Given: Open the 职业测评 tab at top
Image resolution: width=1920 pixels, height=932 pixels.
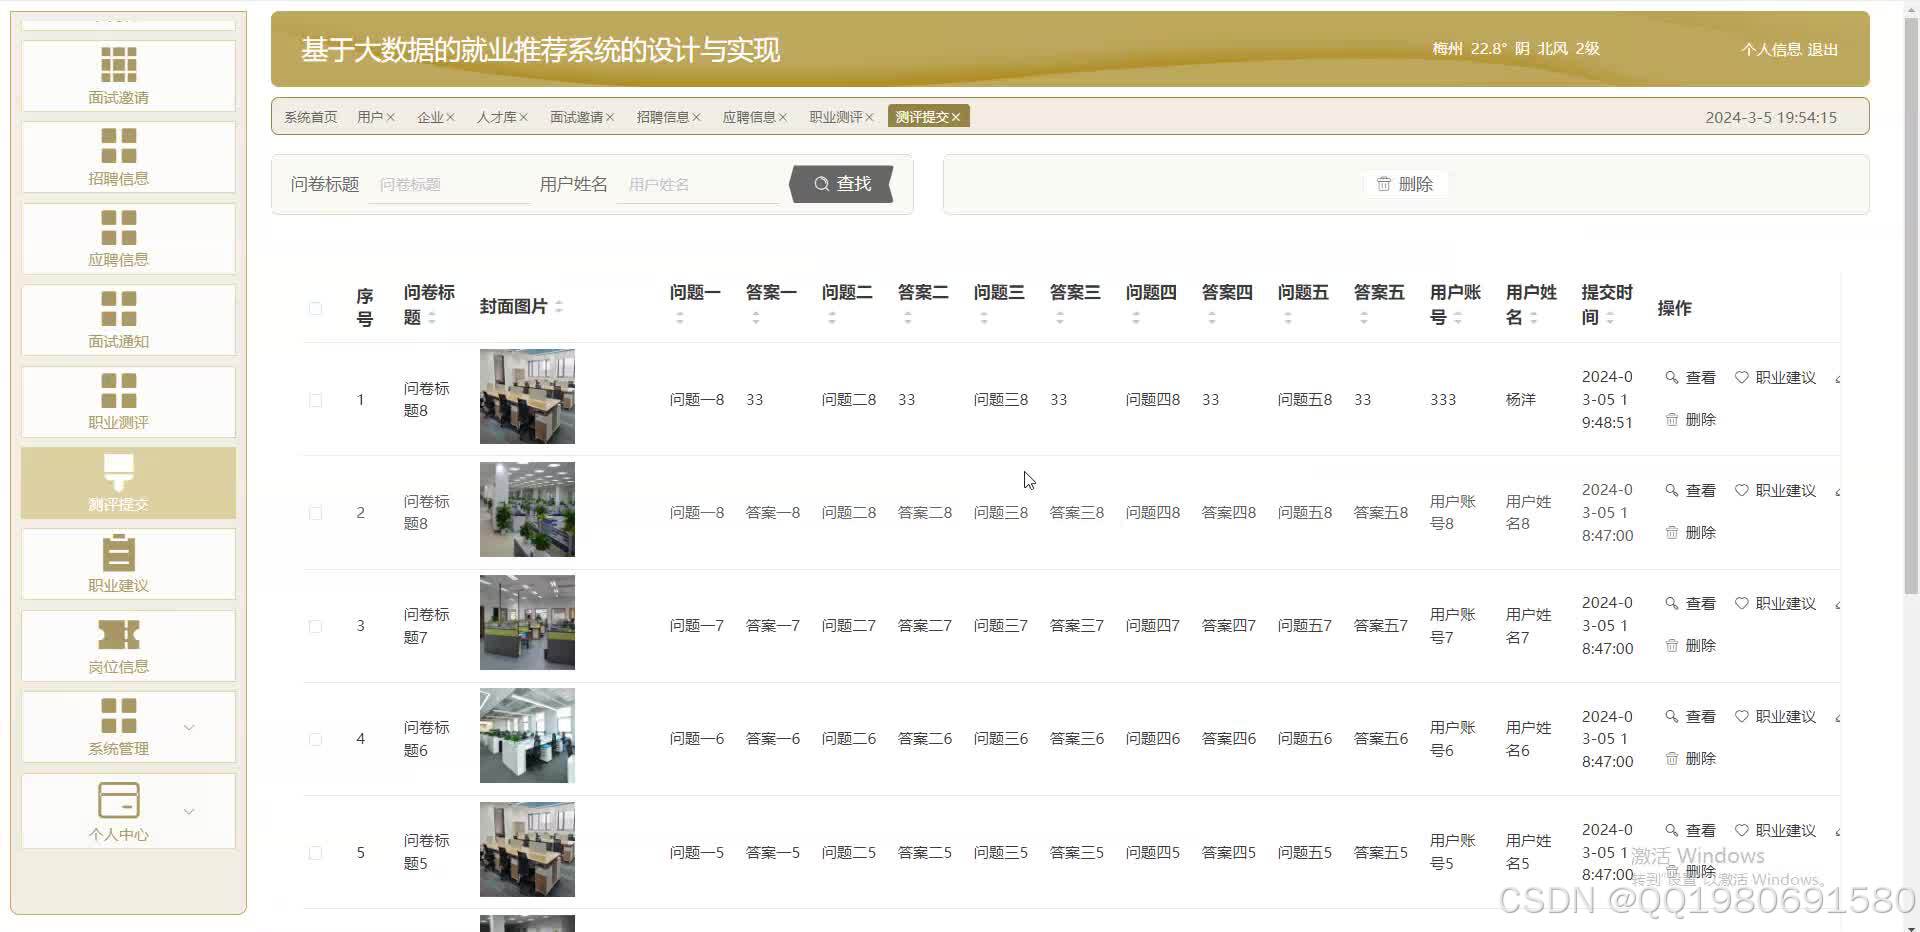Looking at the screenshot, I should [x=835, y=116].
